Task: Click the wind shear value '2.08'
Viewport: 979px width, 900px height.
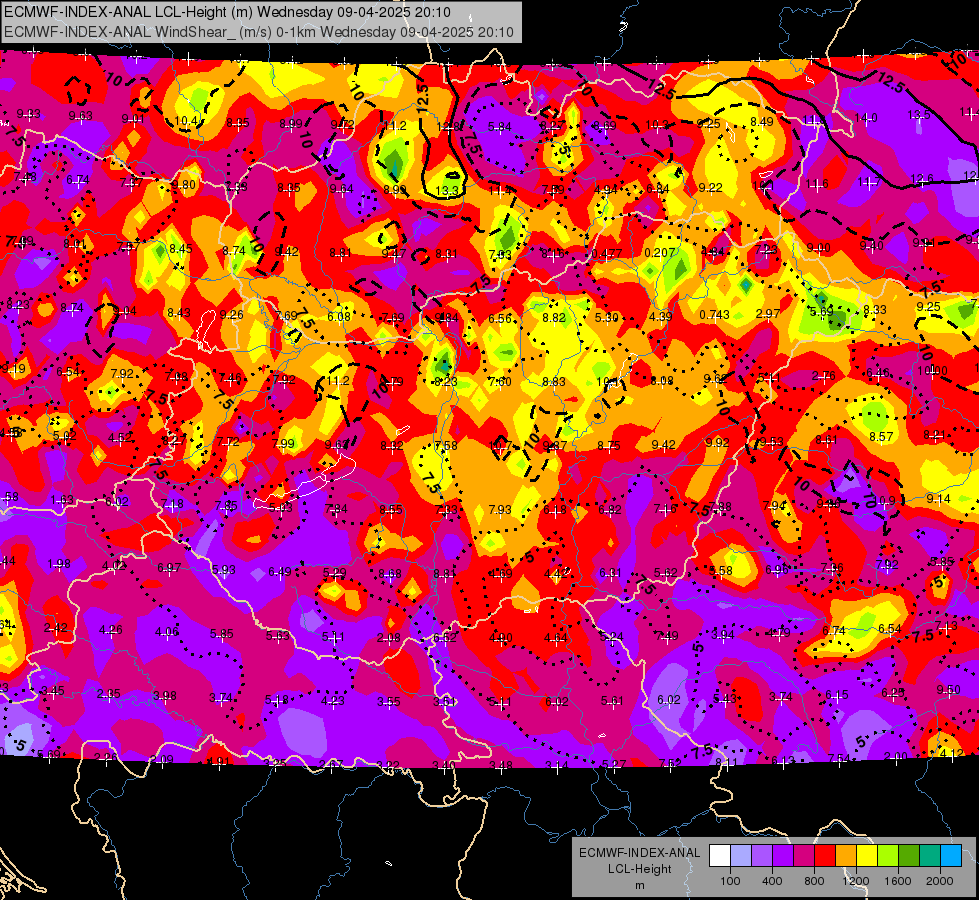Action: (389, 637)
